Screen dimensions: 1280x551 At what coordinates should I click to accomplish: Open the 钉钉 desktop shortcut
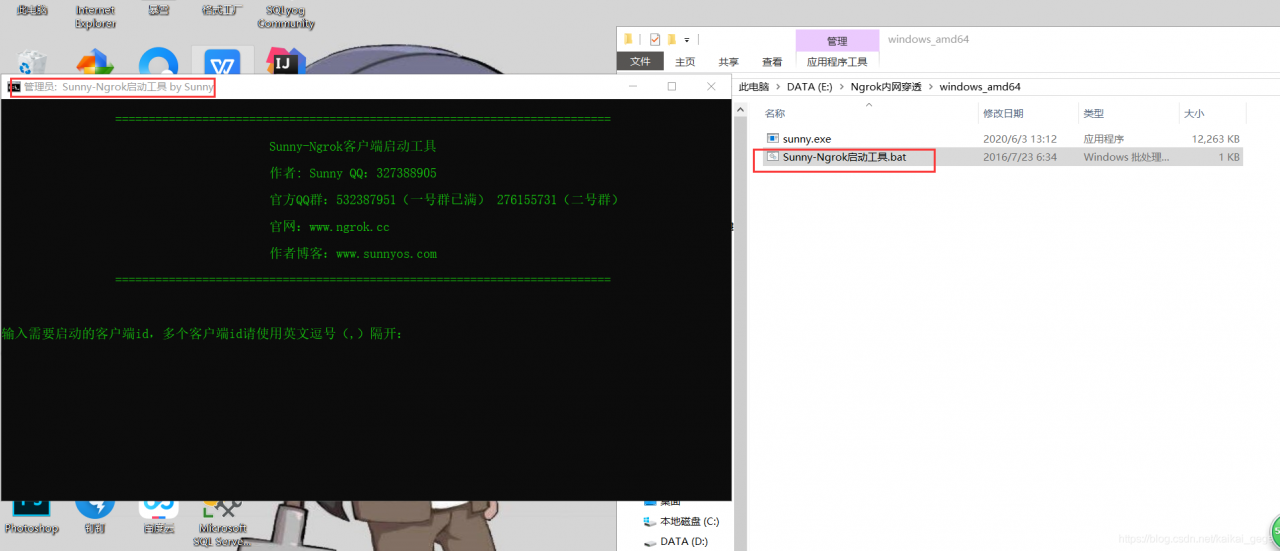click(x=95, y=516)
